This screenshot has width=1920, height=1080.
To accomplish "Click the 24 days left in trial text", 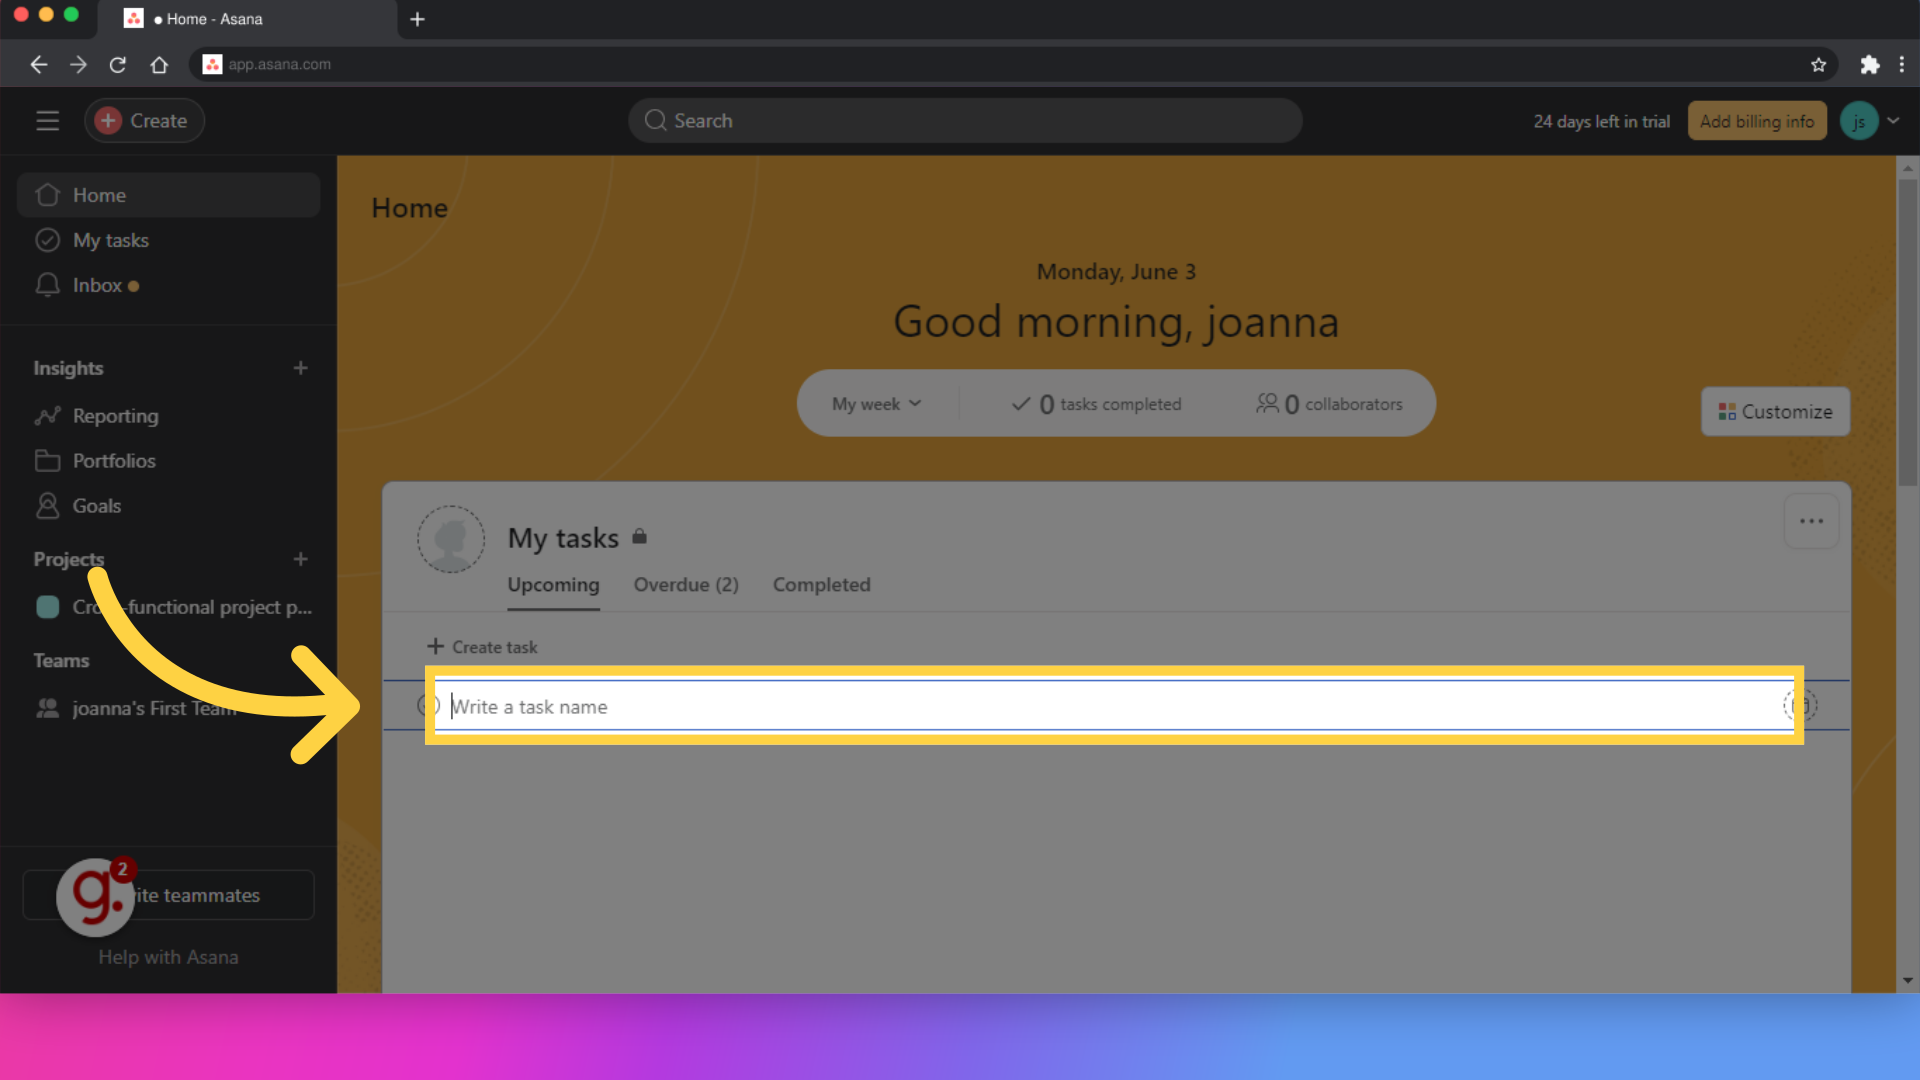I will tap(1601, 121).
